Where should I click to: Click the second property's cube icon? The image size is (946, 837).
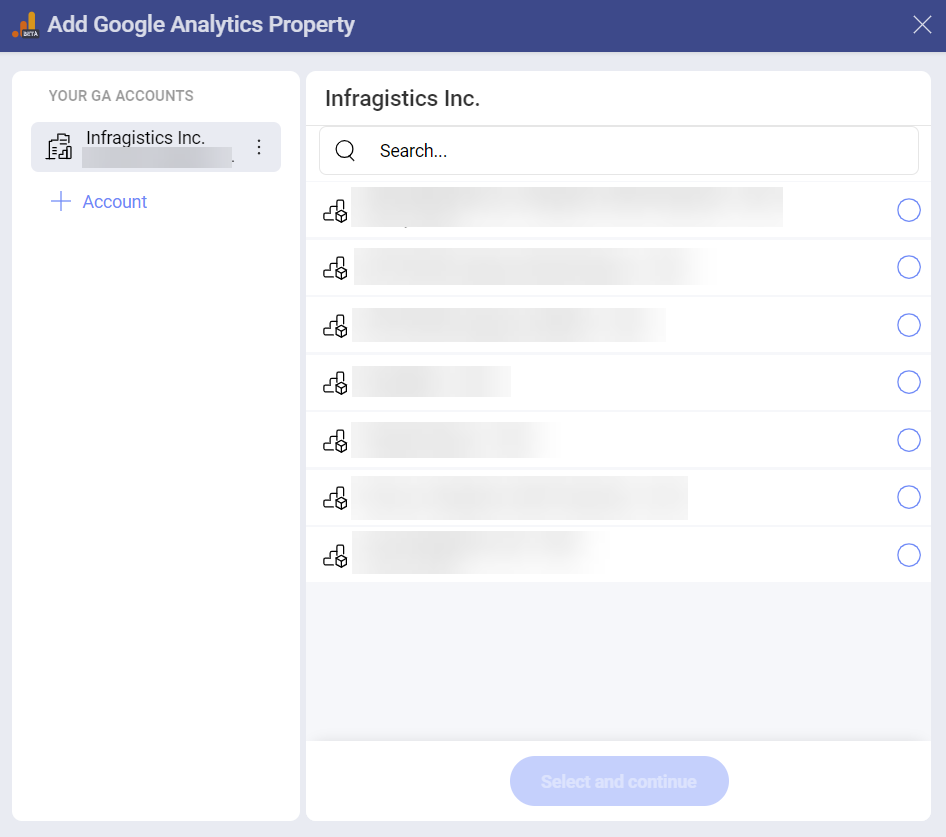(x=335, y=268)
